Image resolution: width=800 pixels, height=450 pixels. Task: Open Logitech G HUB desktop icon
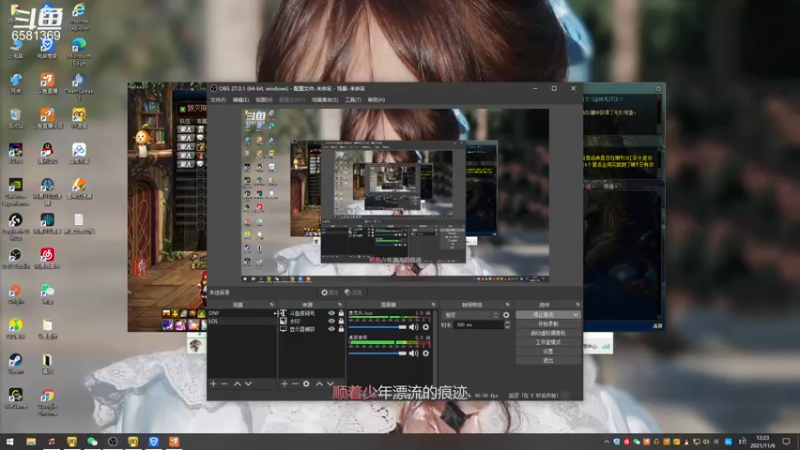(x=16, y=226)
